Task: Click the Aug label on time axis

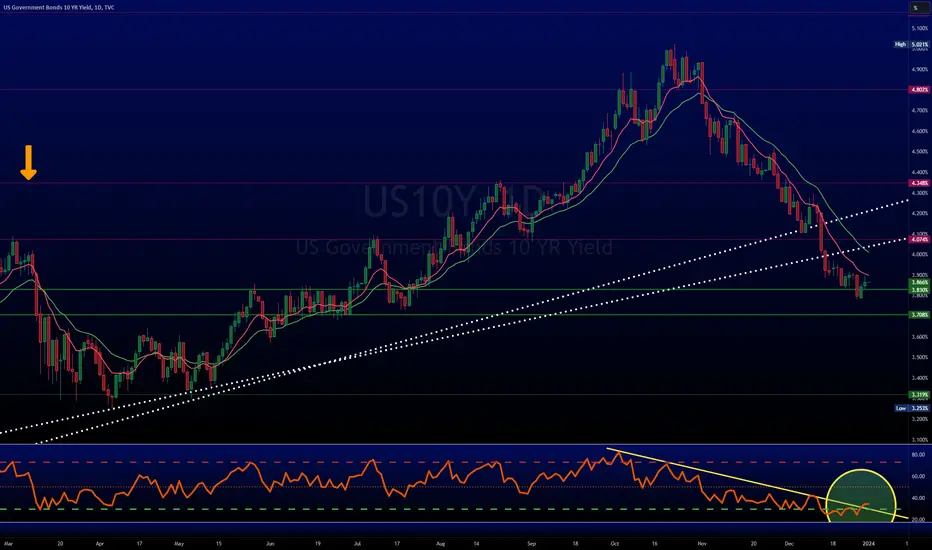Action: point(440,543)
